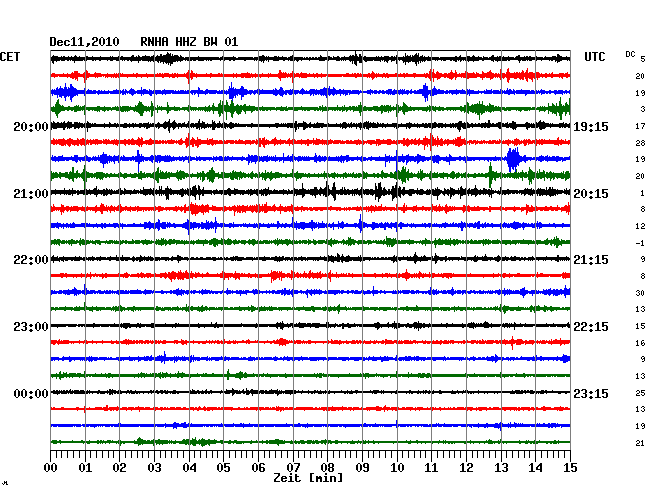Select the 22:00 CET time label
The height and width of the screenshot is (494, 650).
tap(31, 260)
